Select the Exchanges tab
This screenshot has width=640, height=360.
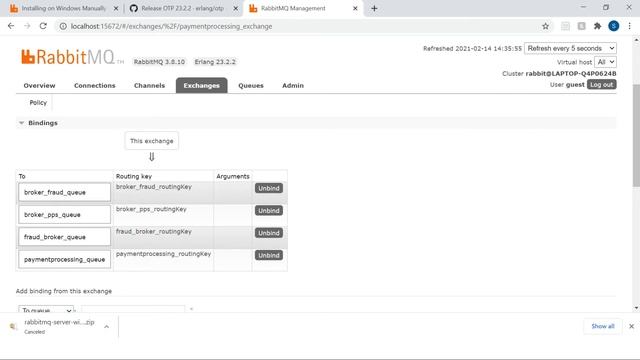(202, 85)
